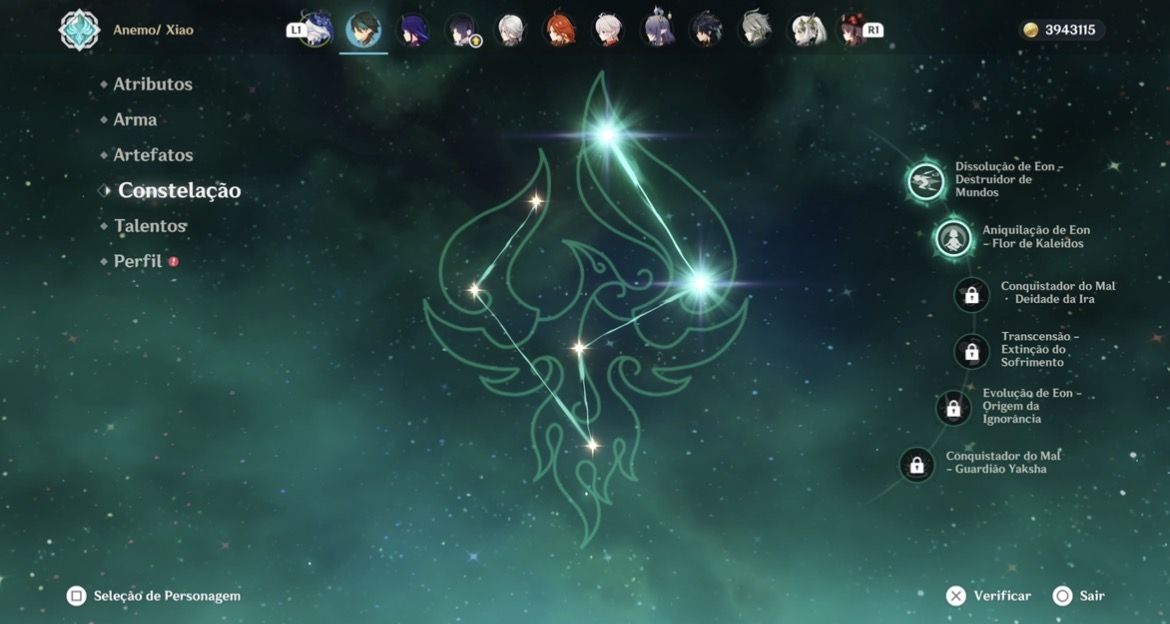The image size is (1170, 624).
Task: Click the gold Mora coin icon
Action: click(1030, 30)
